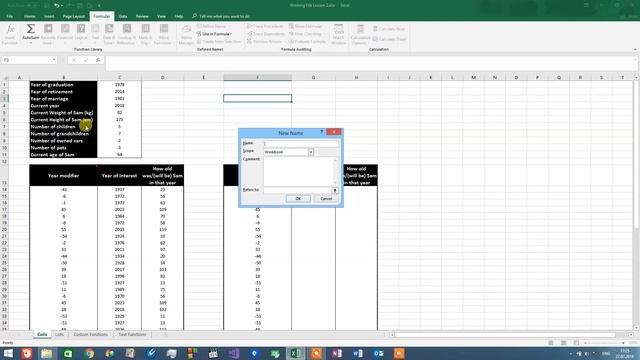Open the Math & Trig functions icon
This screenshot has height=360, width=640.
[145, 34]
